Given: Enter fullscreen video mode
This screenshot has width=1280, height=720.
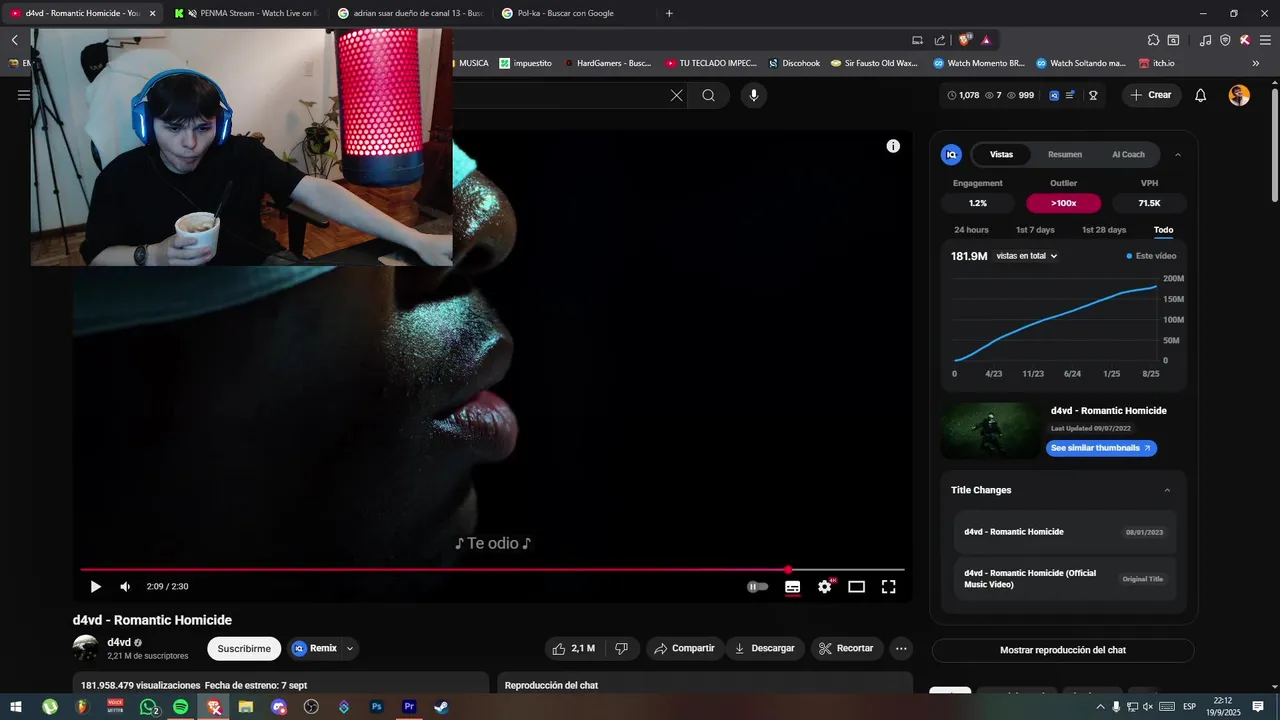Looking at the screenshot, I should (888, 587).
